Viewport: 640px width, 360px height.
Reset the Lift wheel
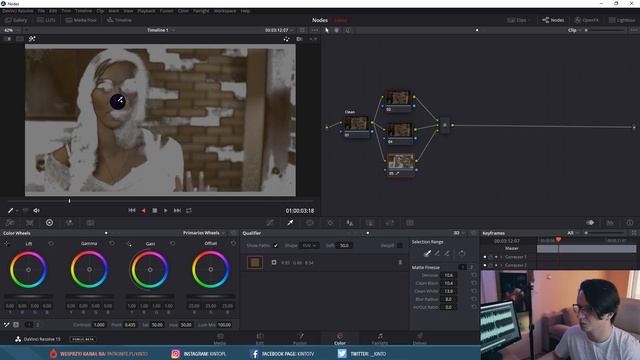point(51,244)
